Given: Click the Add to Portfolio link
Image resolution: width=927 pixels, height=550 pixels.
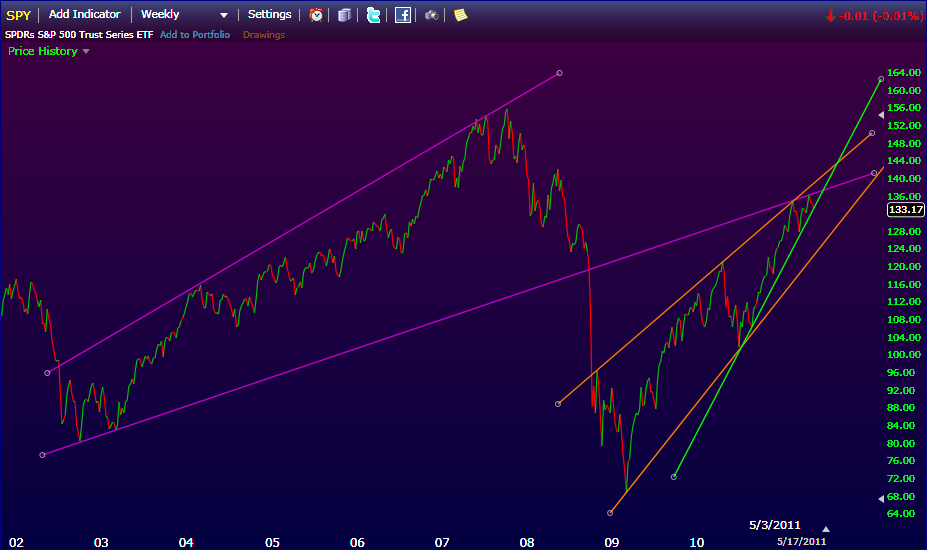Looking at the screenshot, I should [x=195, y=35].
